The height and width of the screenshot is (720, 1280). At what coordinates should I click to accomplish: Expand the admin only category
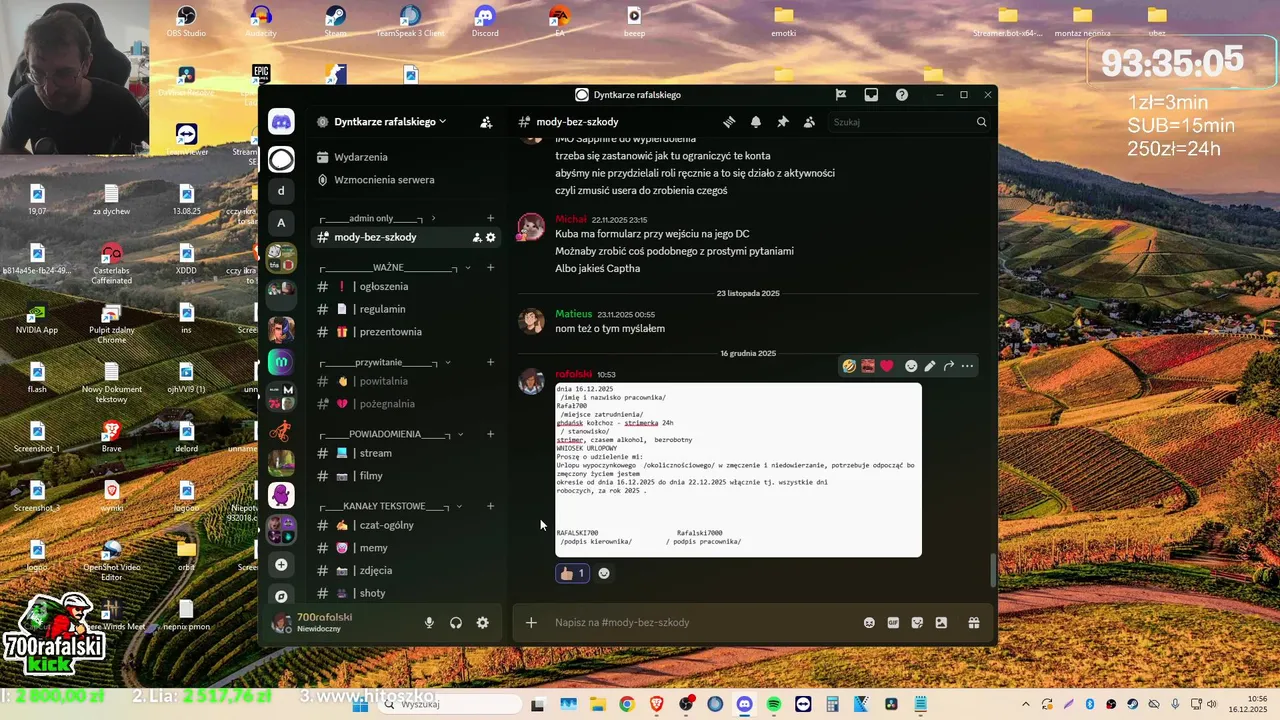(x=378, y=218)
